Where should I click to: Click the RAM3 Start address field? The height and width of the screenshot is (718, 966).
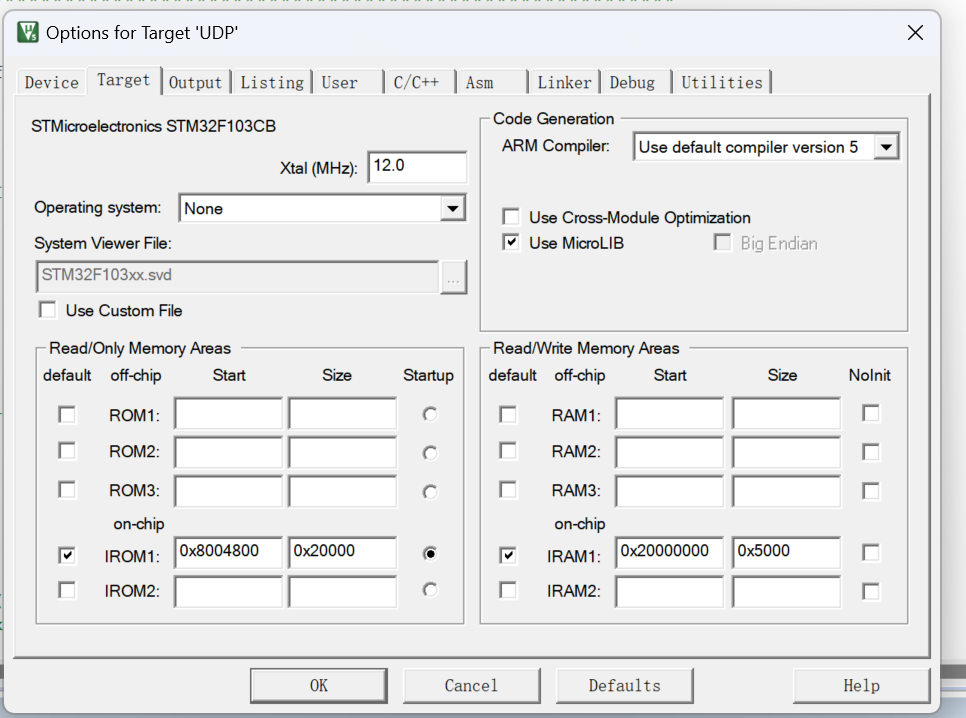669,491
